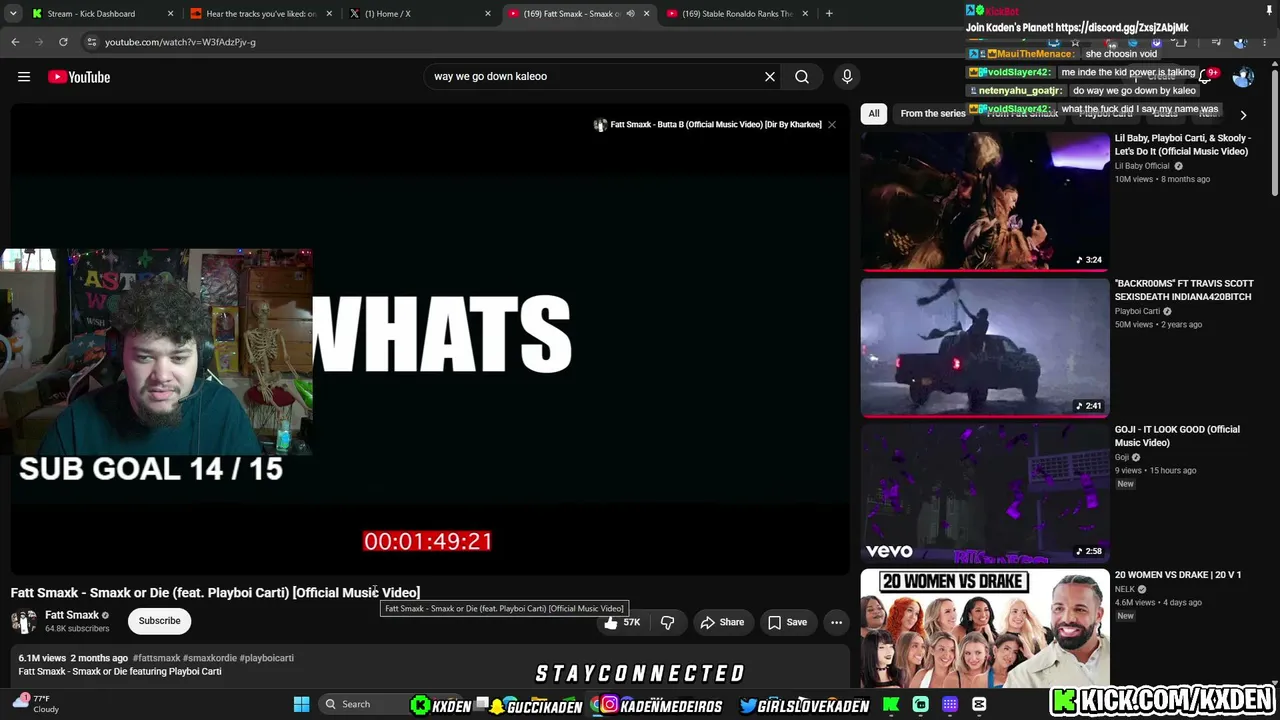Play the 20 Women vs Drake thumbnail
1280x720 pixels.
[x=985, y=628]
